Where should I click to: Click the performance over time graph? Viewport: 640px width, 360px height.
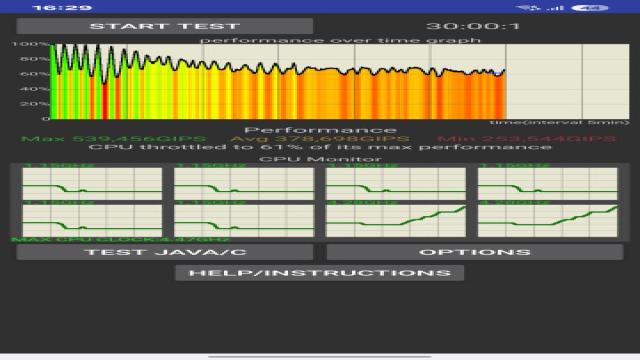[x=340, y=81]
